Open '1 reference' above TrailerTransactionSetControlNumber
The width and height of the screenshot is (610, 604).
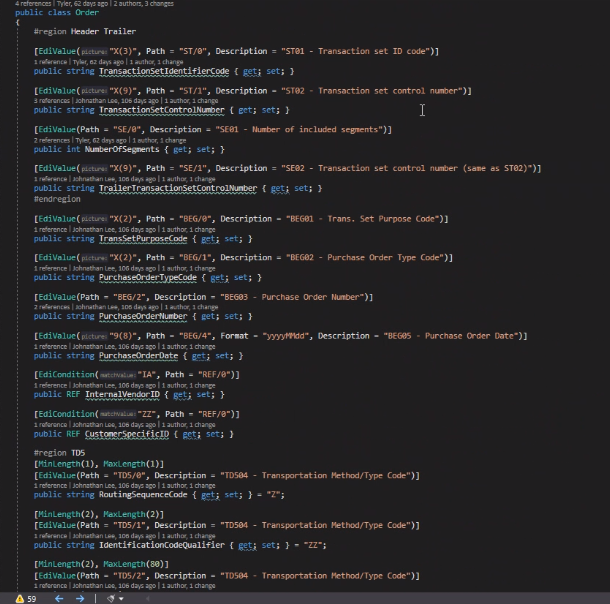point(51,179)
